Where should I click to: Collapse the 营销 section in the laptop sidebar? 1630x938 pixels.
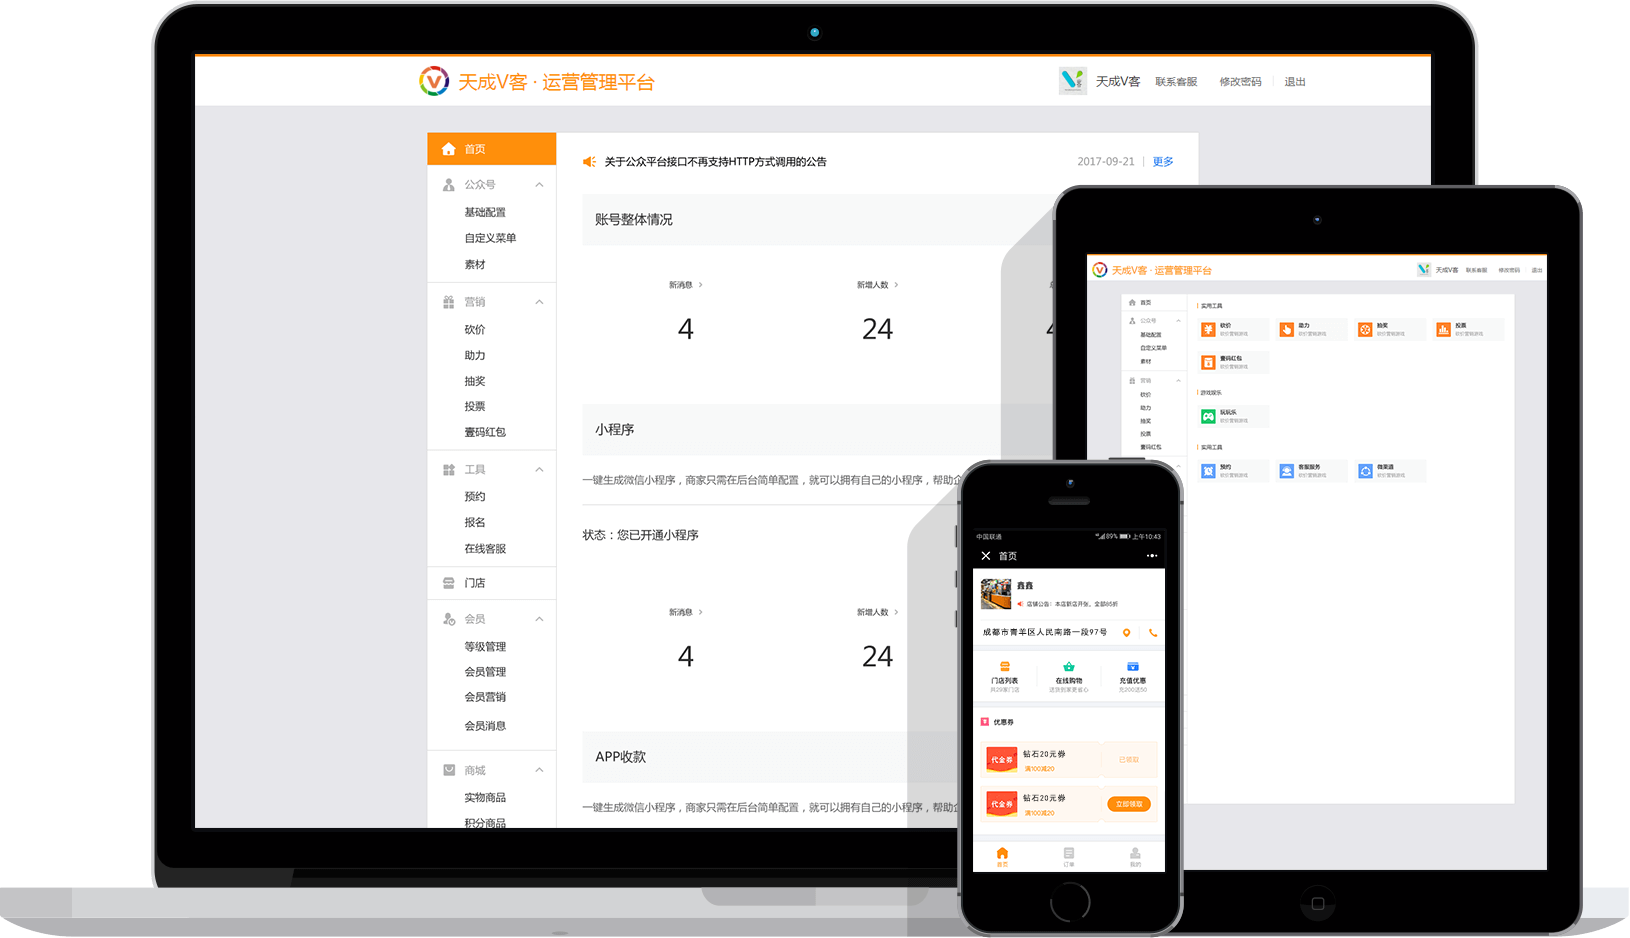[539, 302]
